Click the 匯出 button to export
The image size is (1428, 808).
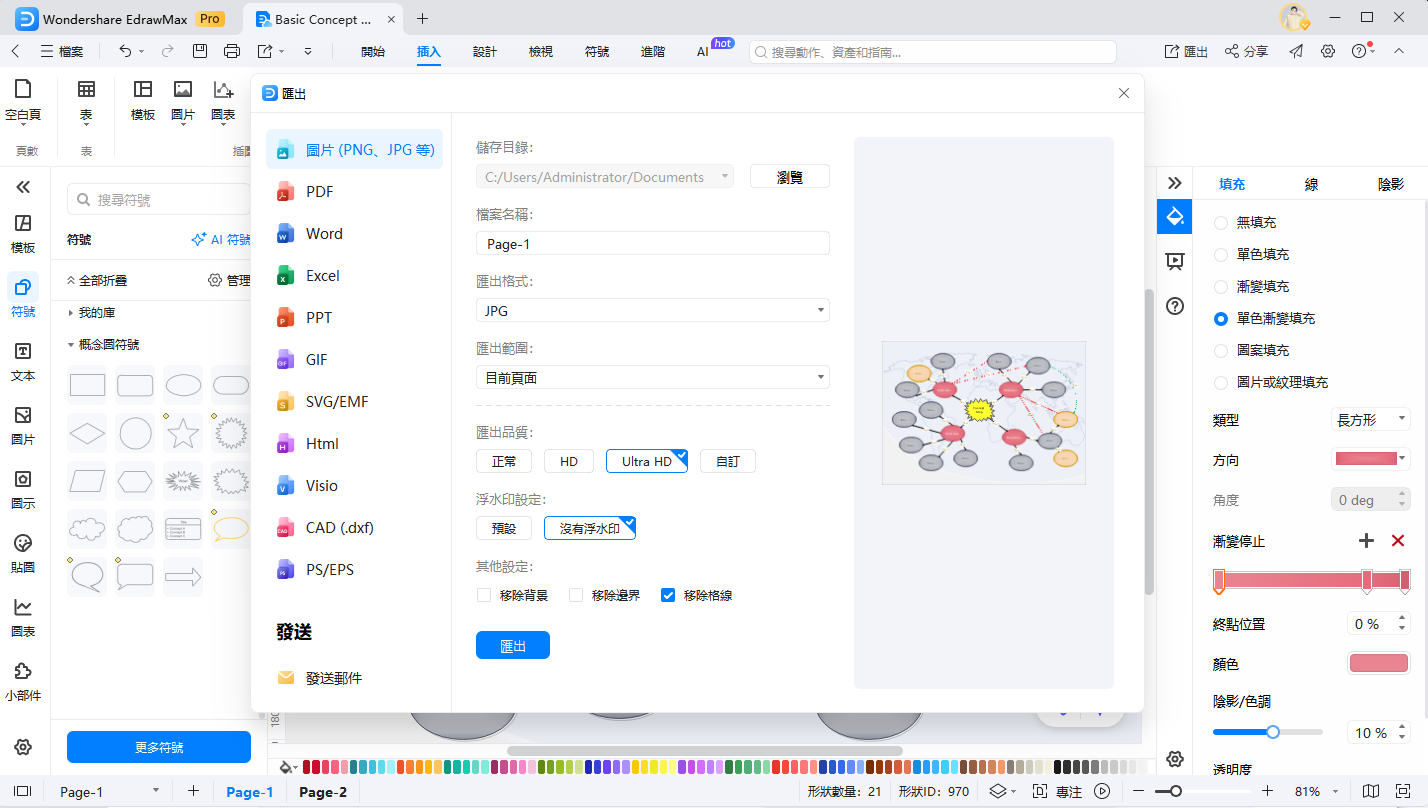[x=512, y=645]
